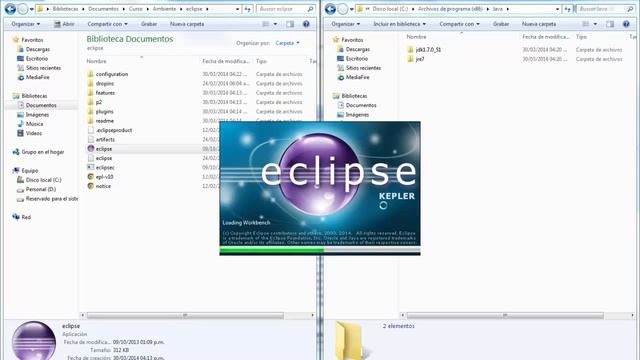Toggle preview pane icon in left window
640x360 pixels.
(x=290, y=24)
